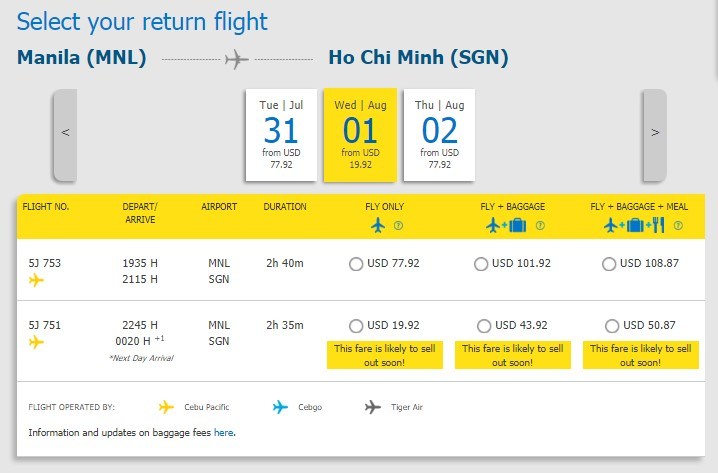Click the blue Cebgo plane icon in legend
This screenshot has width=718, height=473.
pyautogui.click(x=281, y=407)
